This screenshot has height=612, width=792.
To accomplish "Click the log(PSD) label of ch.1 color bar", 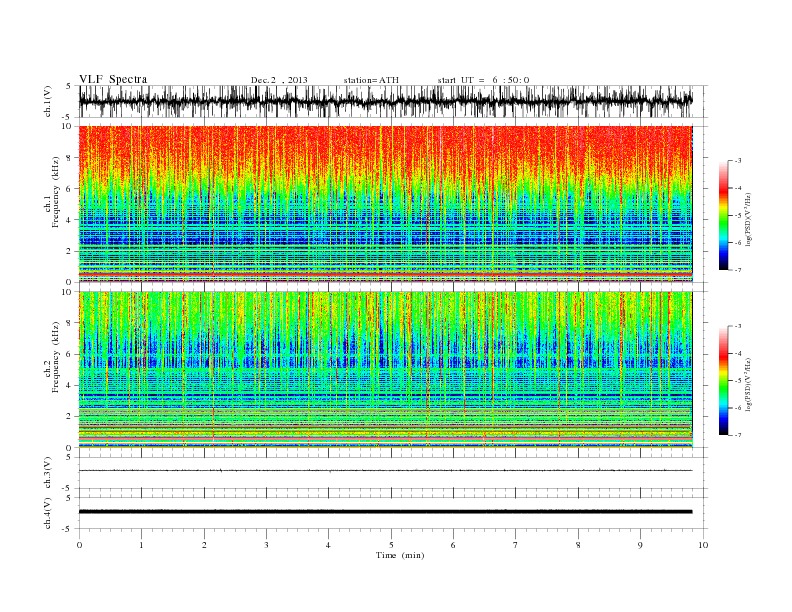I will [749, 219].
